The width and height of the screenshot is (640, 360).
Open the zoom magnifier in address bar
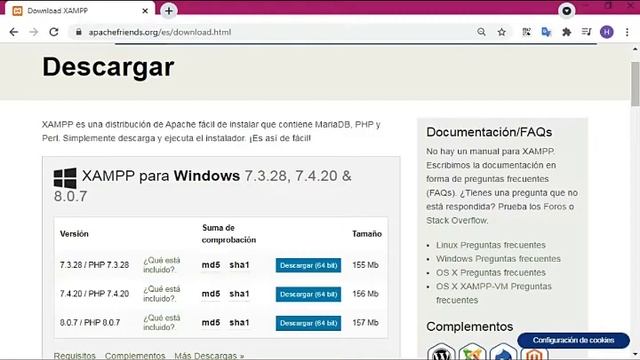pyautogui.click(x=482, y=32)
